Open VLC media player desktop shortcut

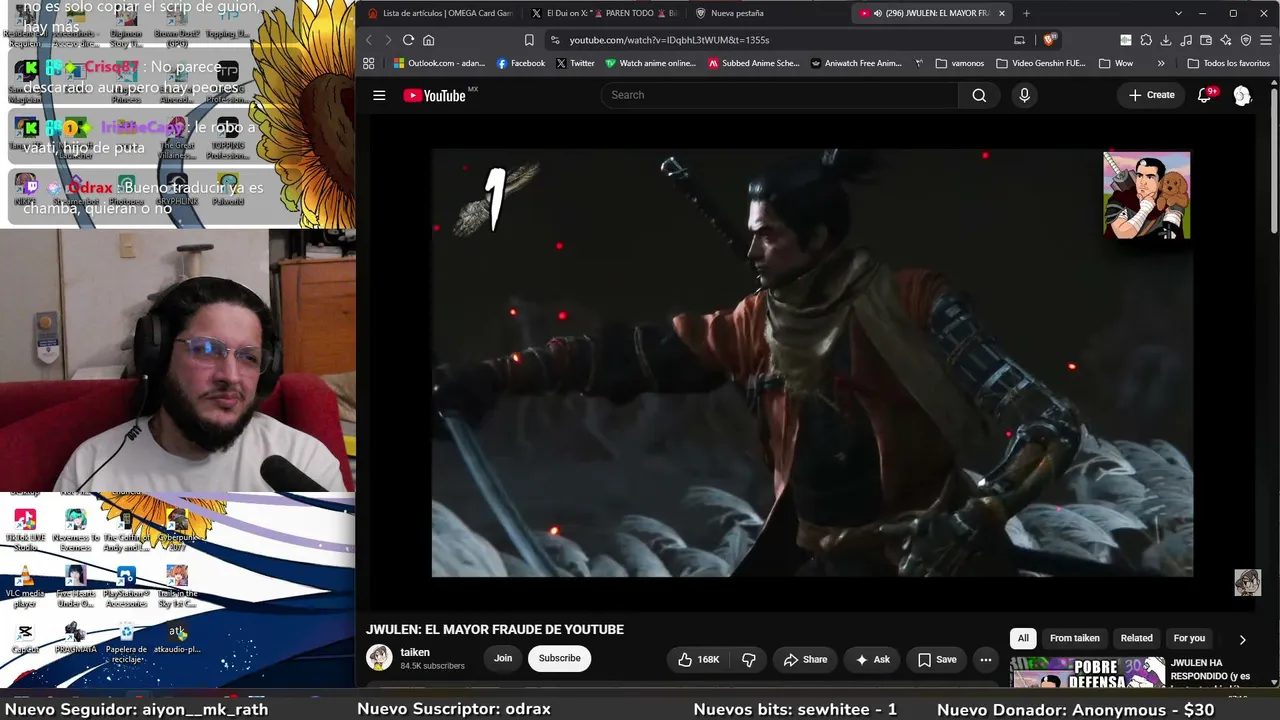coord(25,587)
